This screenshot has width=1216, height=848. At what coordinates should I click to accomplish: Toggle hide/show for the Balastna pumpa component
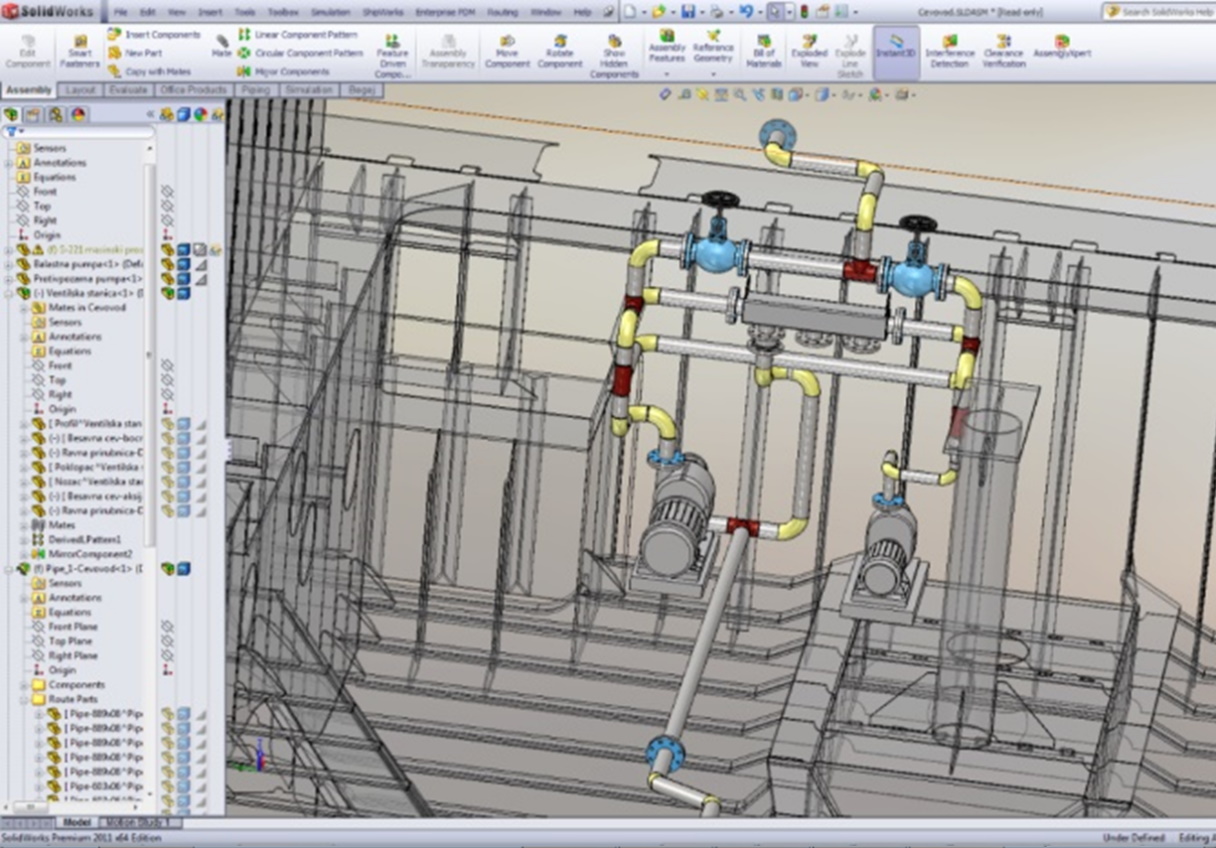(168, 264)
